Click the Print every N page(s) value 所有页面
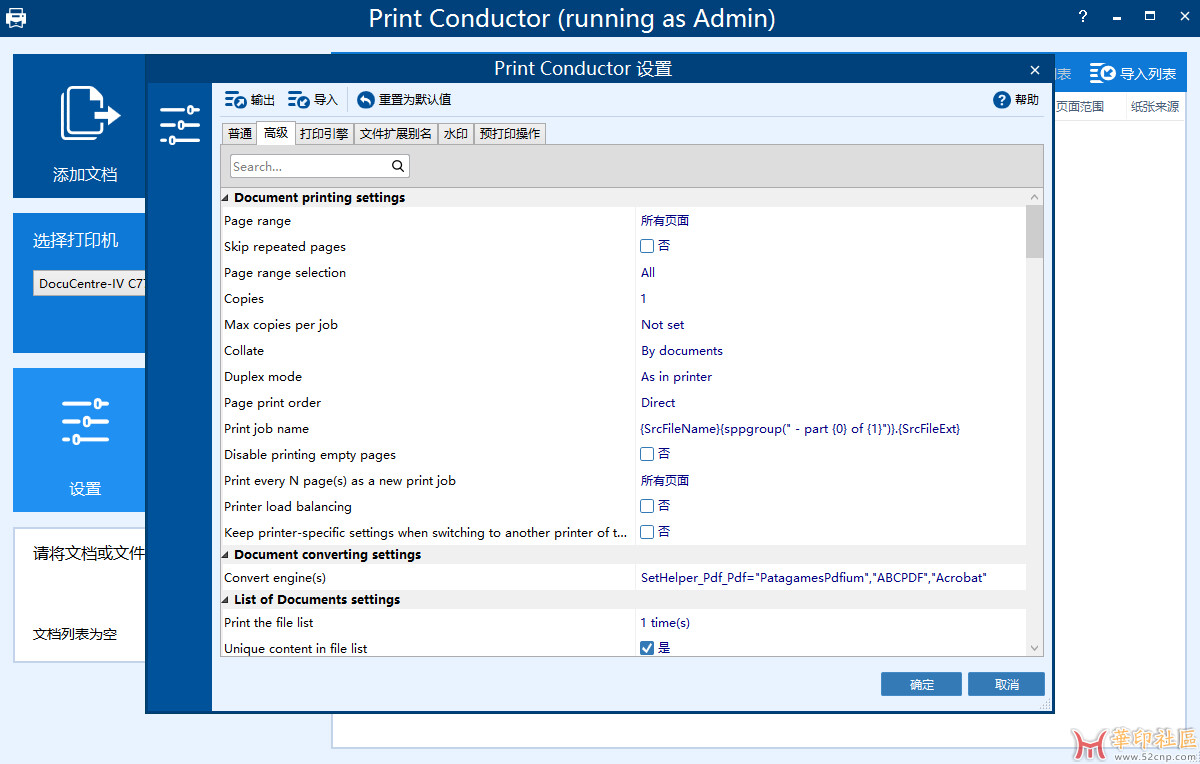Screen dimensions: 1200x764 [665, 481]
